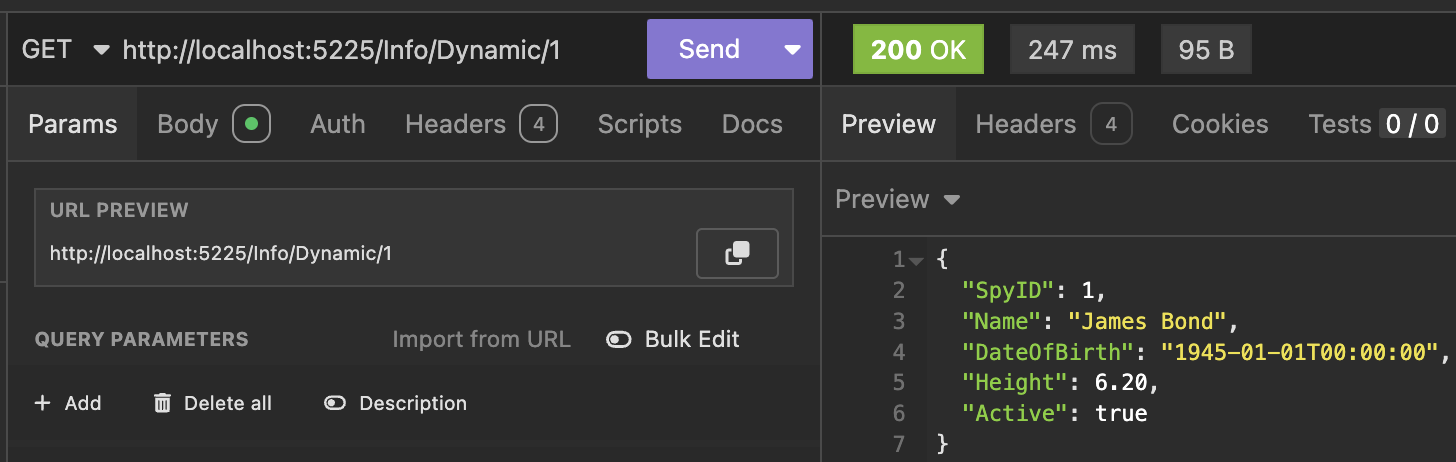
Task: Send the GET request
Action: pyautogui.click(x=708, y=50)
